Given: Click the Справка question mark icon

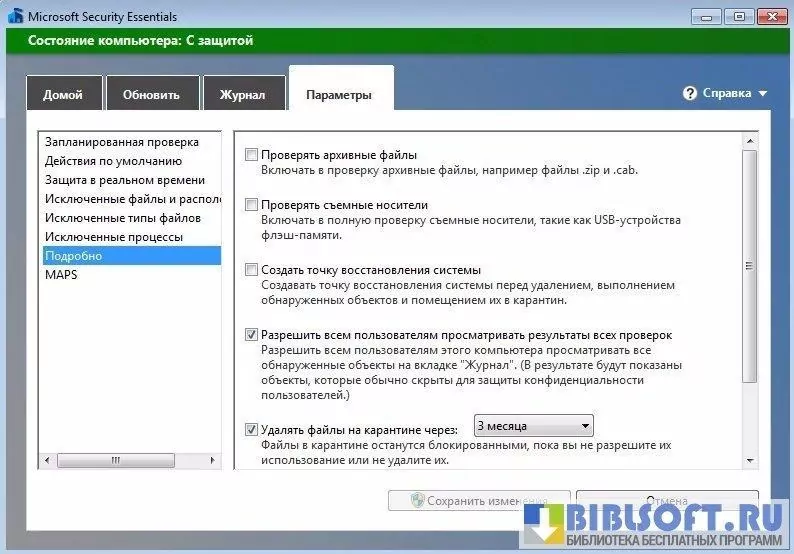Looking at the screenshot, I should click(690, 93).
